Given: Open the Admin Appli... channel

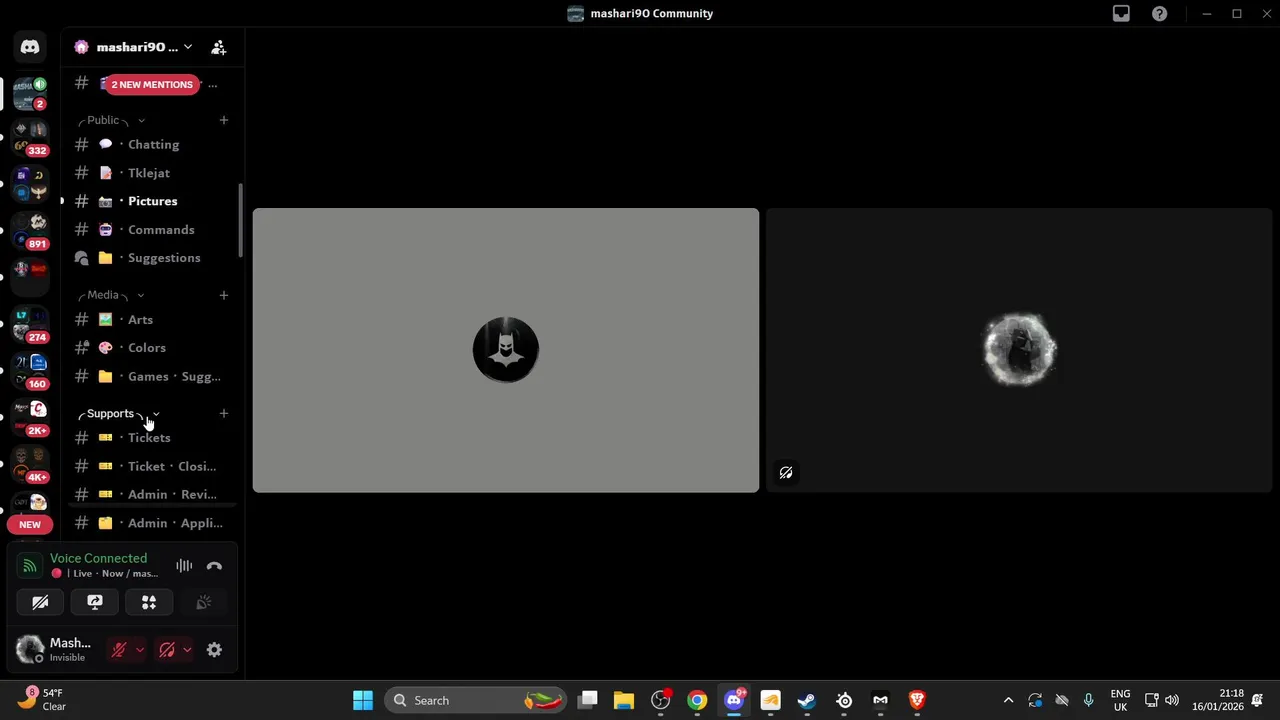Looking at the screenshot, I should coord(152,523).
